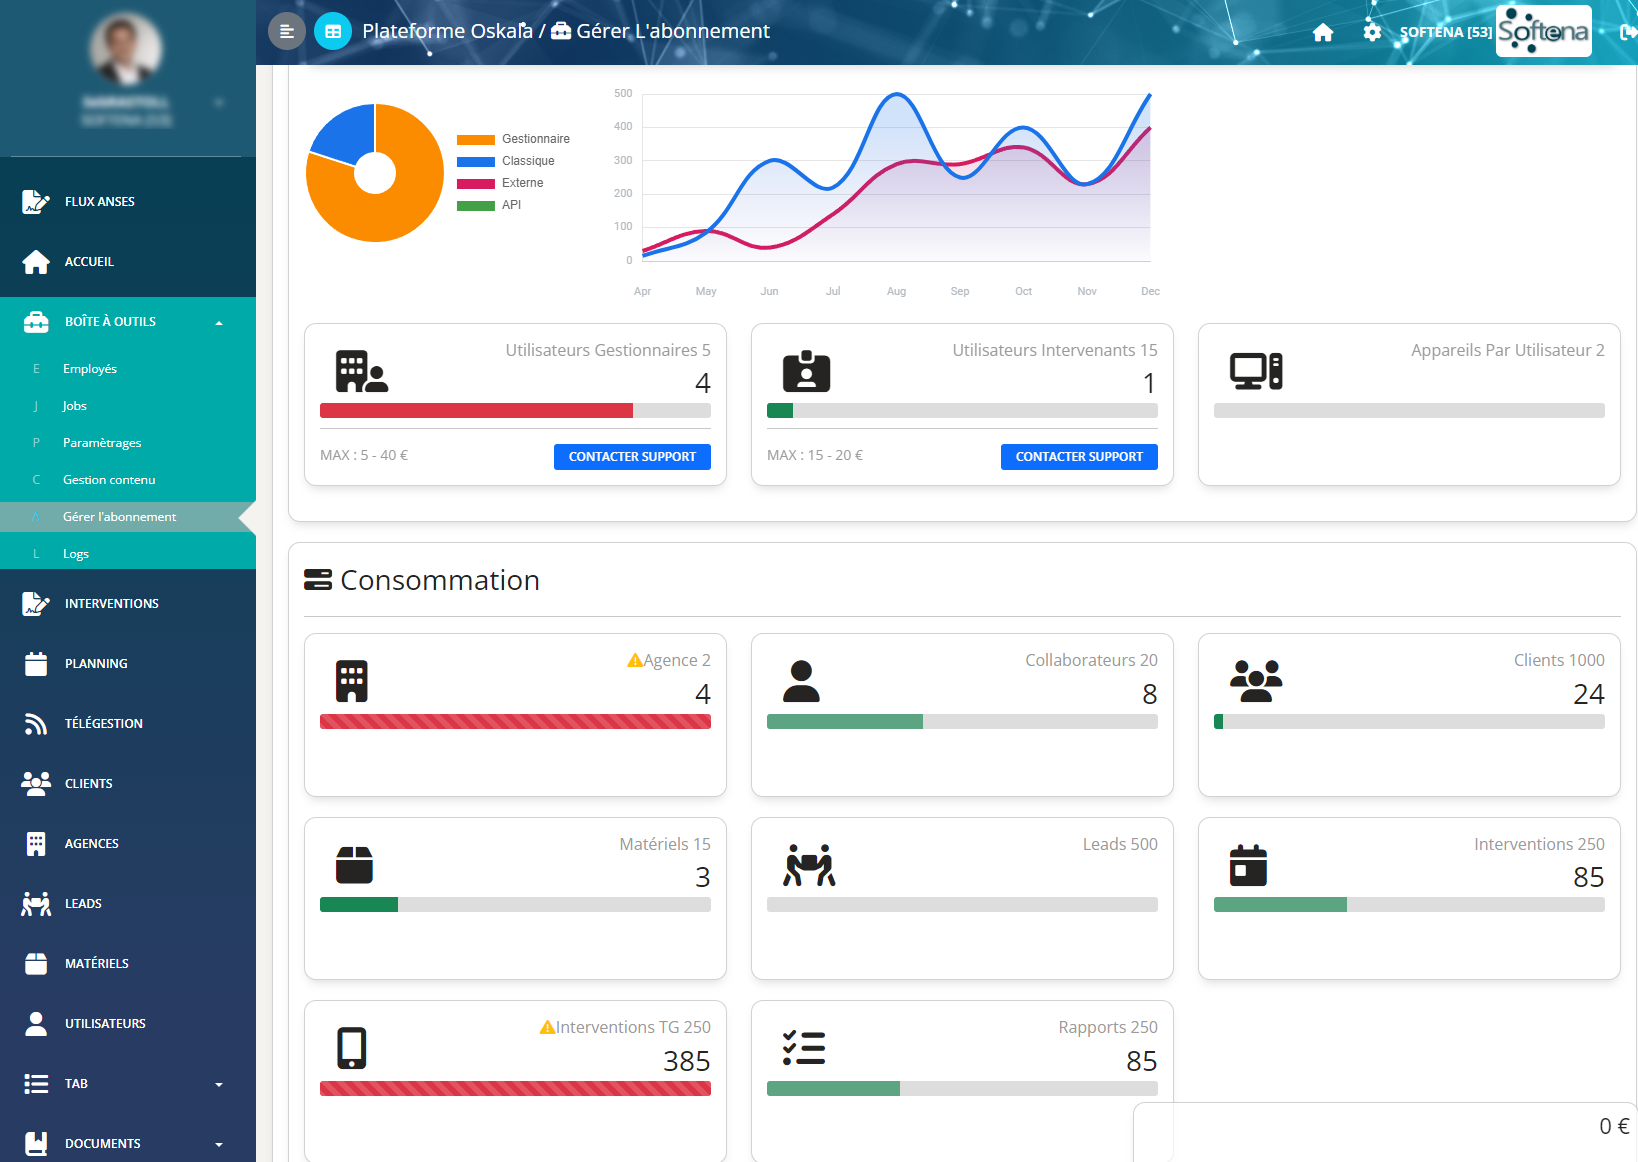Click the Leads handshake icon in sidebar
This screenshot has width=1638, height=1162.
tap(36, 904)
